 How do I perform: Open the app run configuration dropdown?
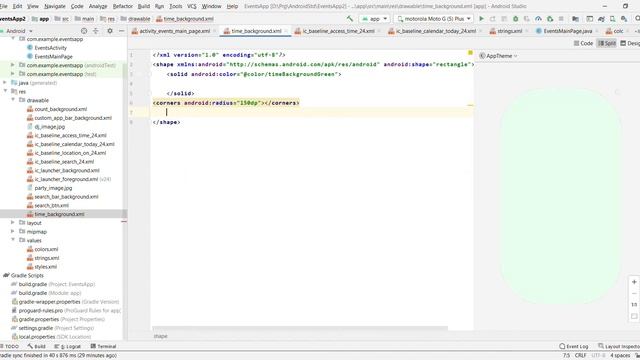click(374, 19)
